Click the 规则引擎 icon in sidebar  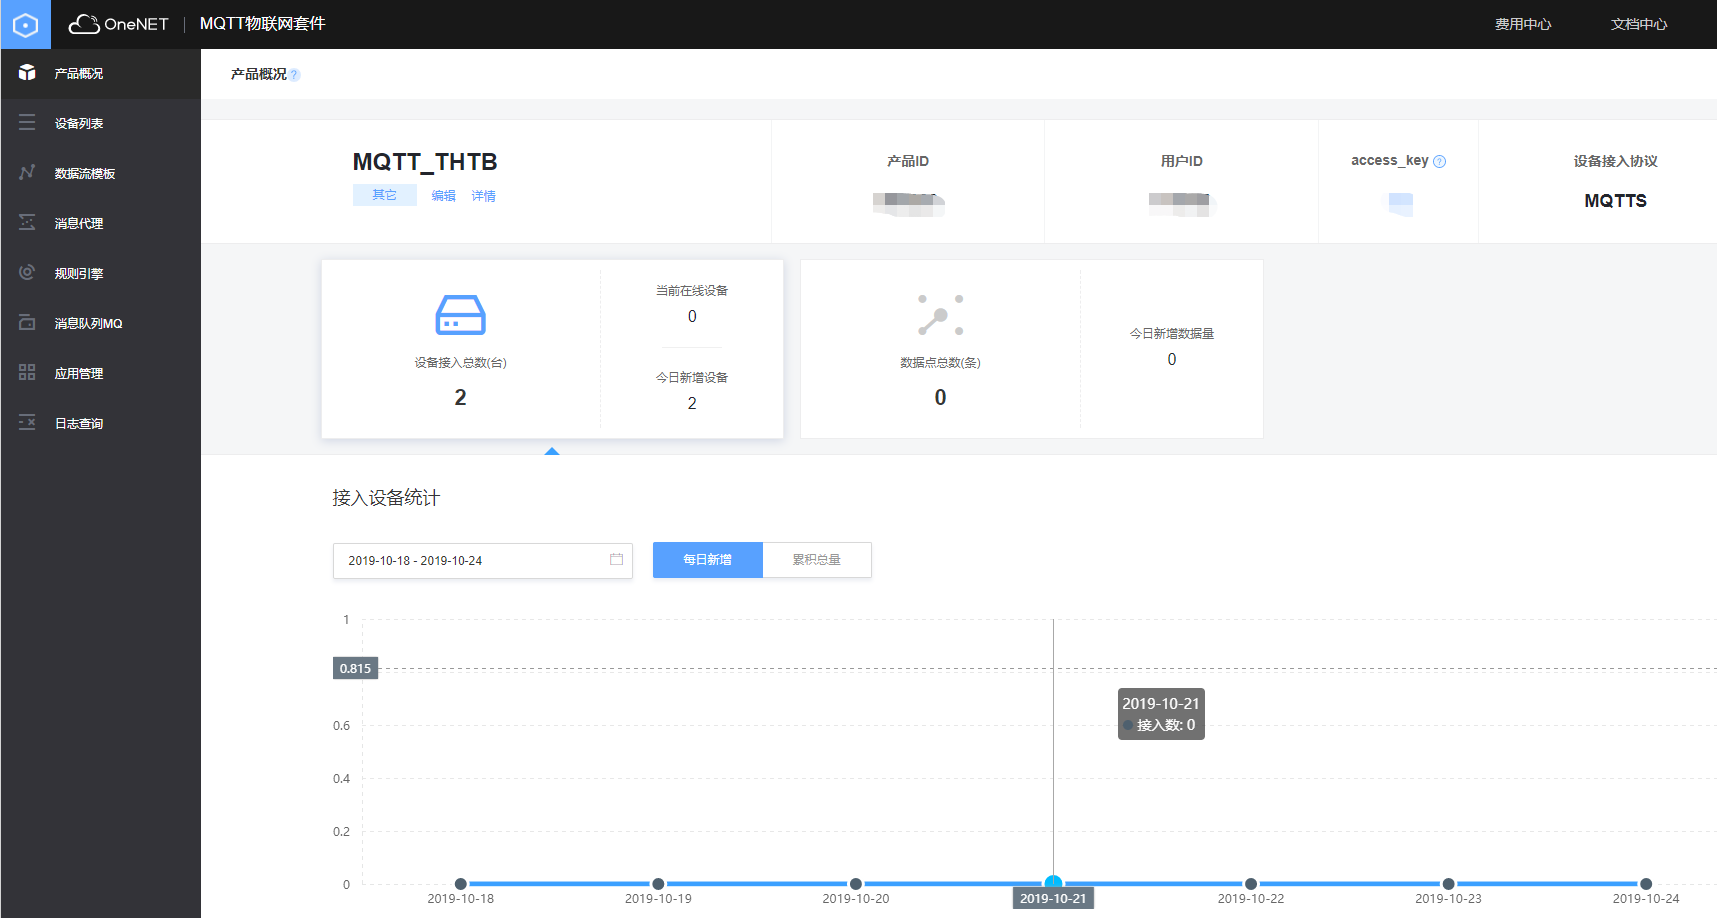tap(27, 273)
